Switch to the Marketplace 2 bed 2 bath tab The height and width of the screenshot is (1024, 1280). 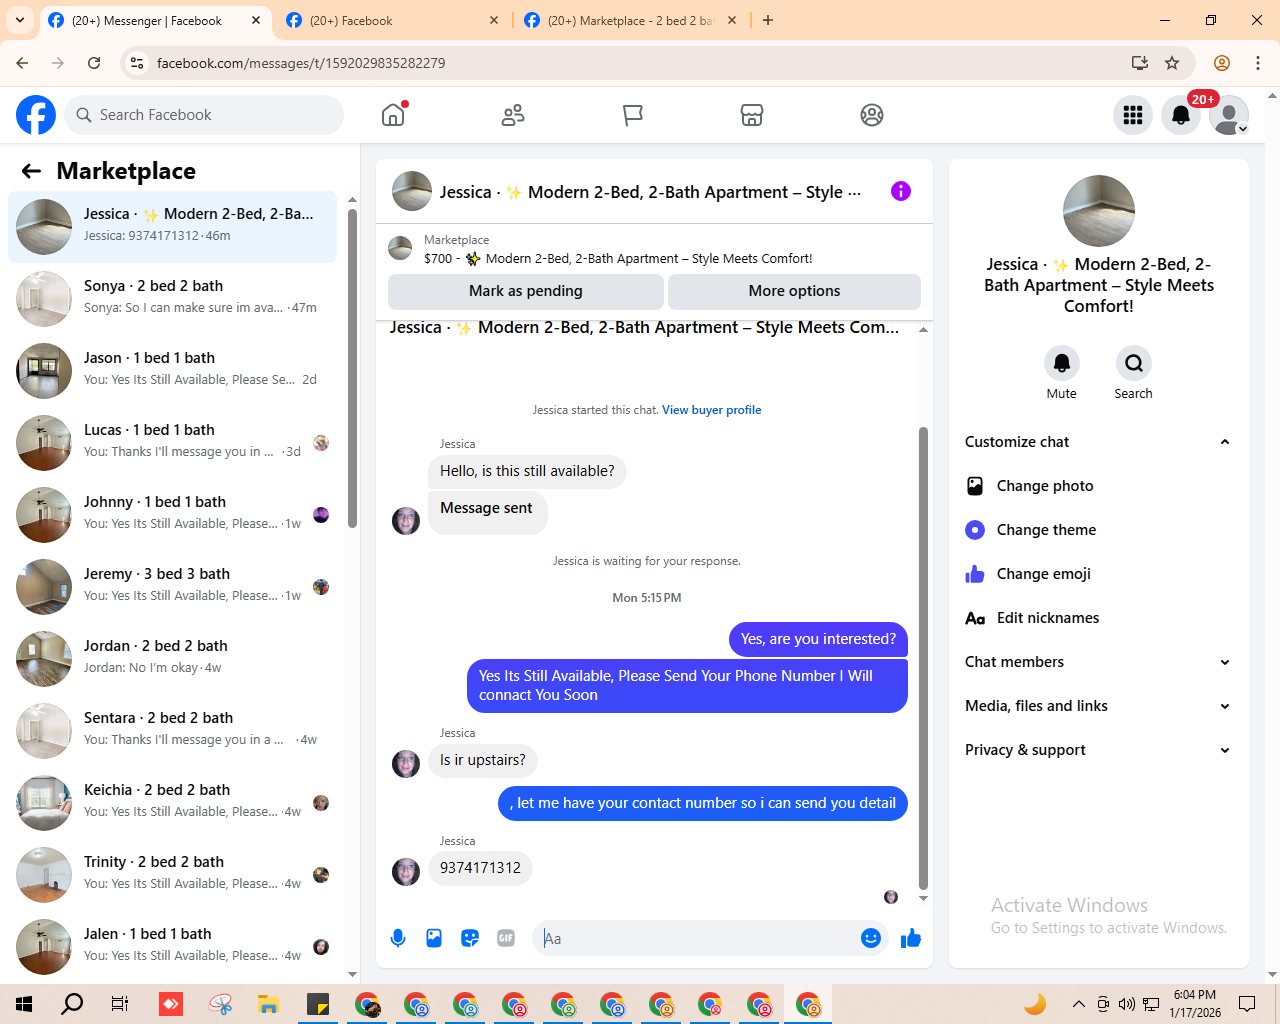point(630,20)
